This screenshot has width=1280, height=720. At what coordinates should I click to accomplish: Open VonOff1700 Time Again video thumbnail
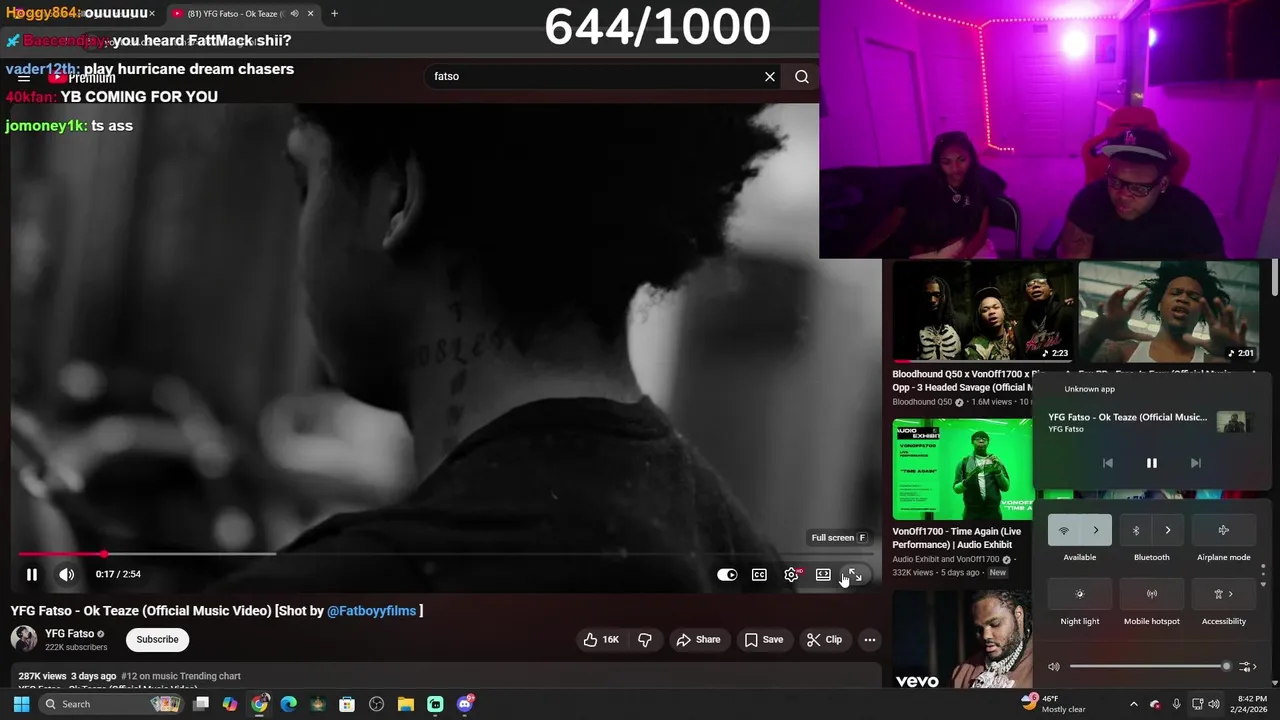pyautogui.click(x=962, y=469)
